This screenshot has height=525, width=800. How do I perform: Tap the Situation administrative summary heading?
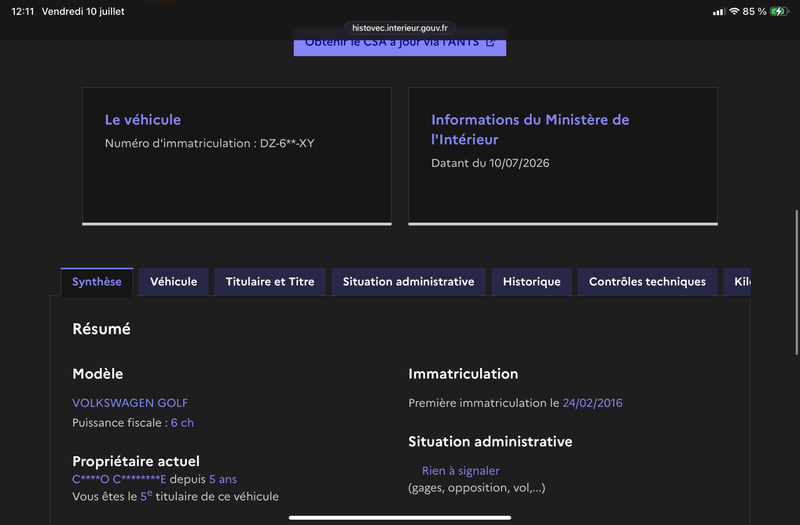tap(490, 442)
